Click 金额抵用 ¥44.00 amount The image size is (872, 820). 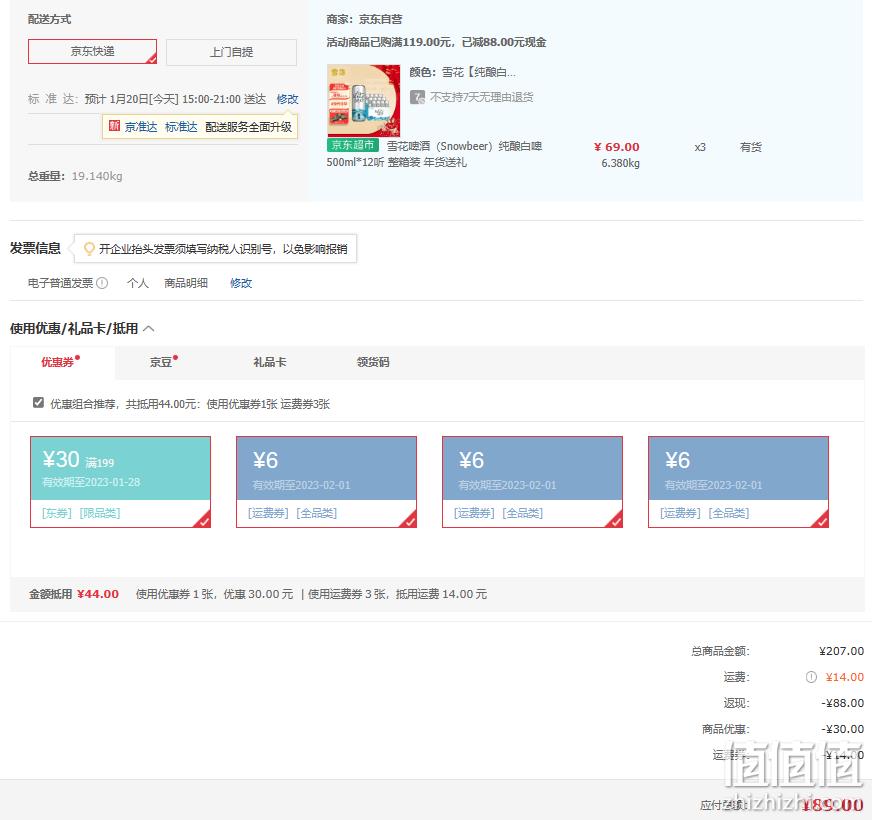pyautogui.click(x=98, y=594)
